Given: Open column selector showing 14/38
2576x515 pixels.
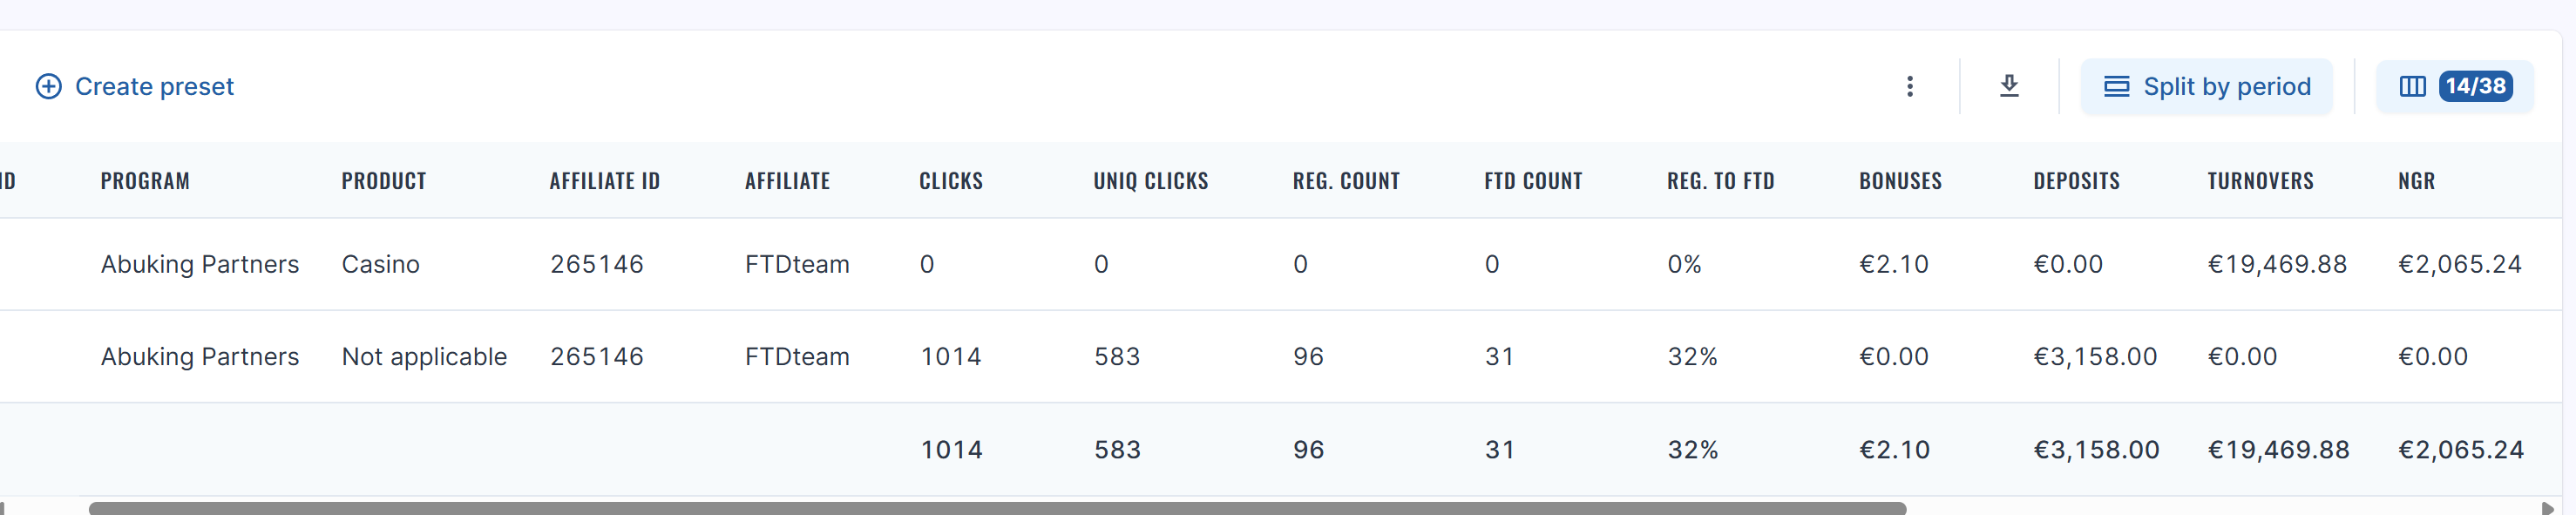Looking at the screenshot, I should 2454,87.
